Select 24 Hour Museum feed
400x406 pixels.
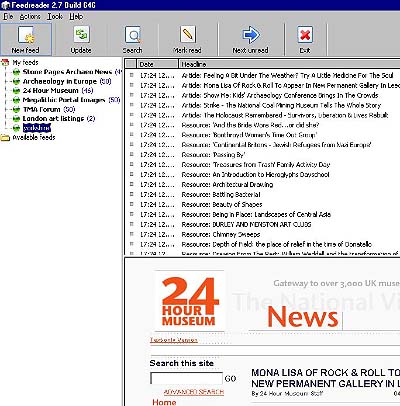point(50,91)
